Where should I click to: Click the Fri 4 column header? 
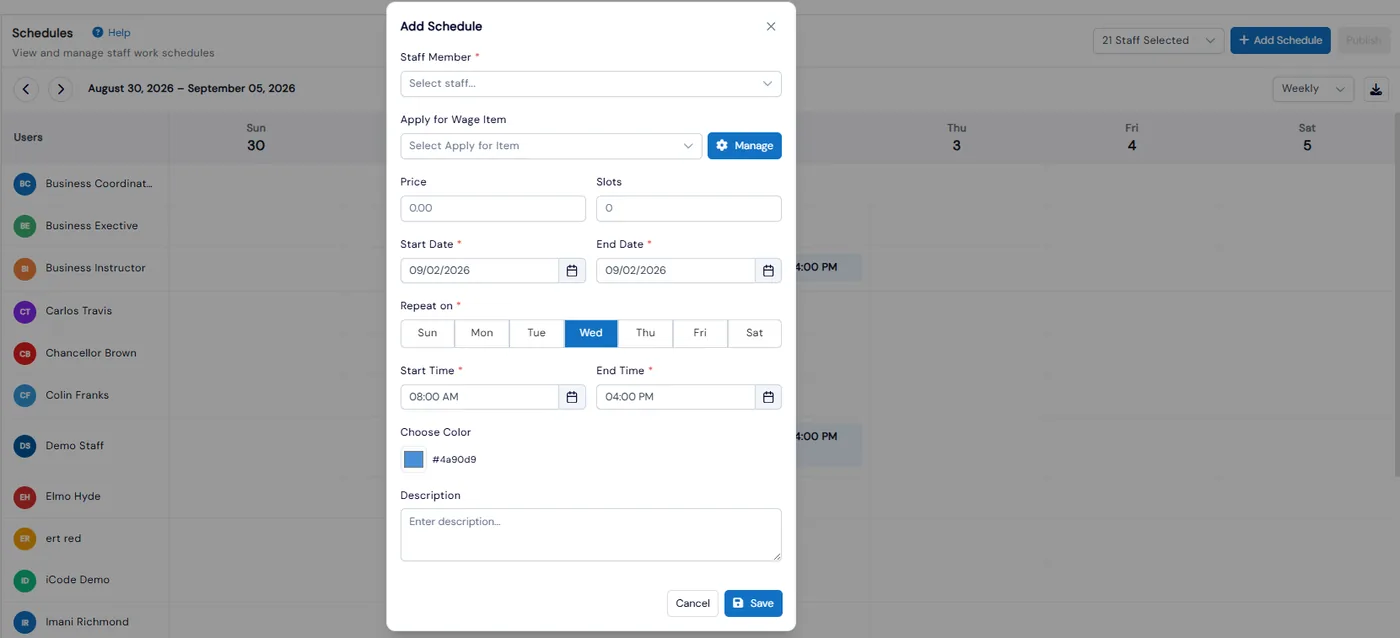1132,137
